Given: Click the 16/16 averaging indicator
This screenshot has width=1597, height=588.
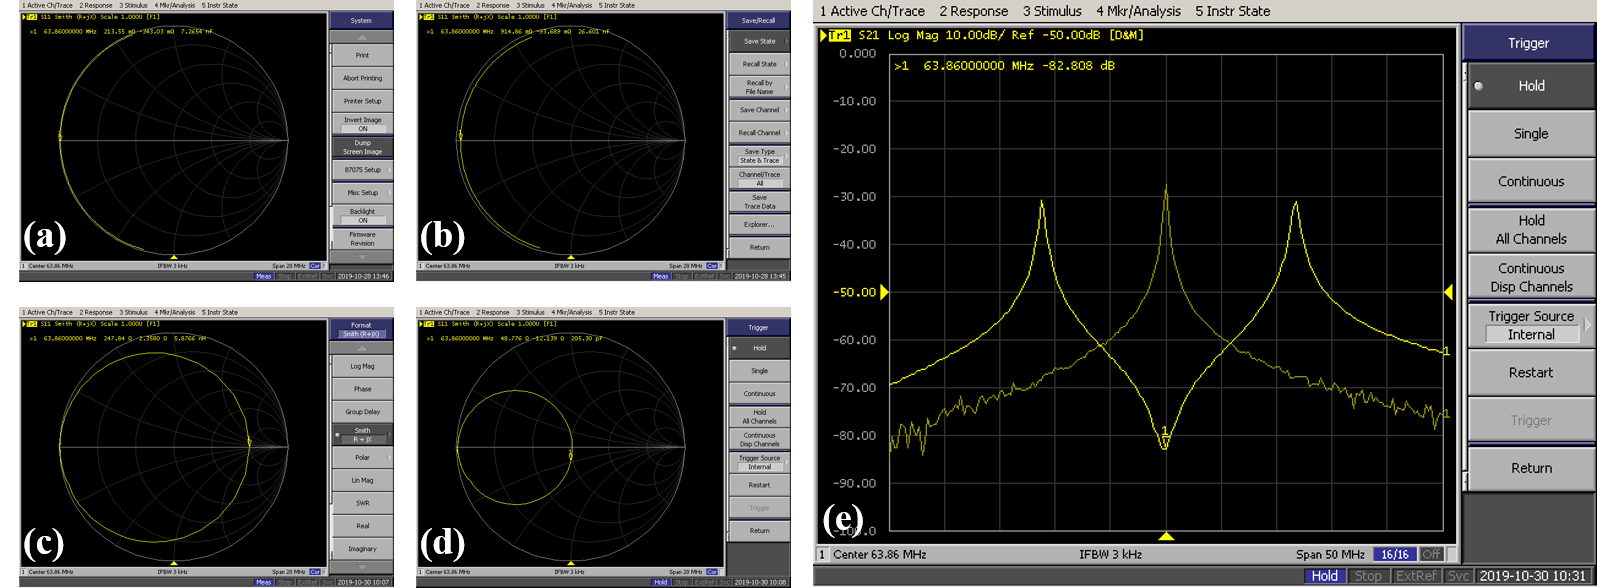Looking at the screenshot, I should click(x=1394, y=554).
